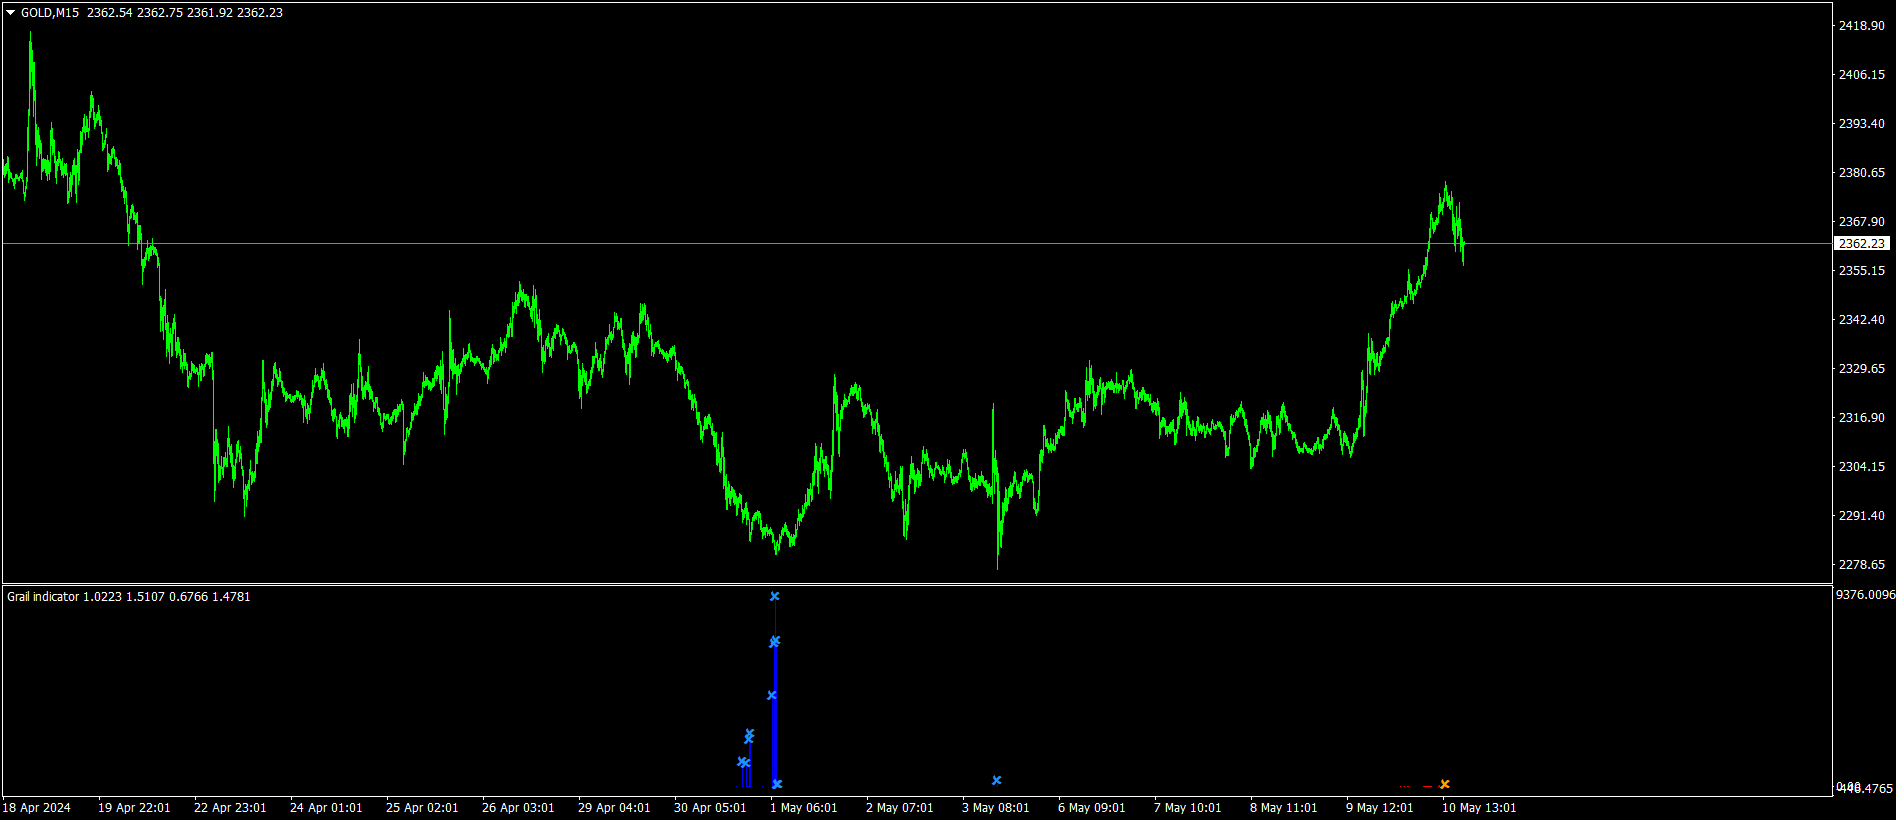Image resolution: width=1896 pixels, height=820 pixels.
Task: Click the orange cross marker in indicator window
Action: click(x=1445, y=784)
